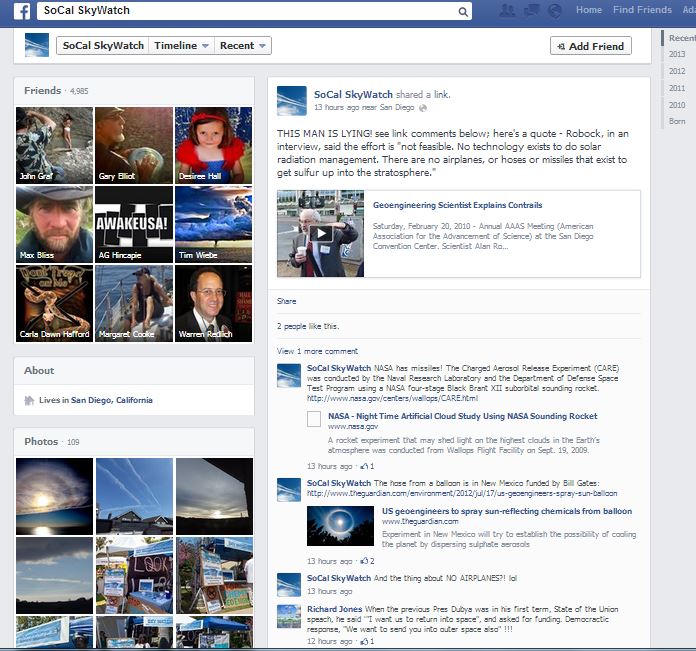Image resolution: width=696 pixels, height=651 pixels.
Task: Click the like thumb on Guardian balloon comment
Action: [365, 561]
